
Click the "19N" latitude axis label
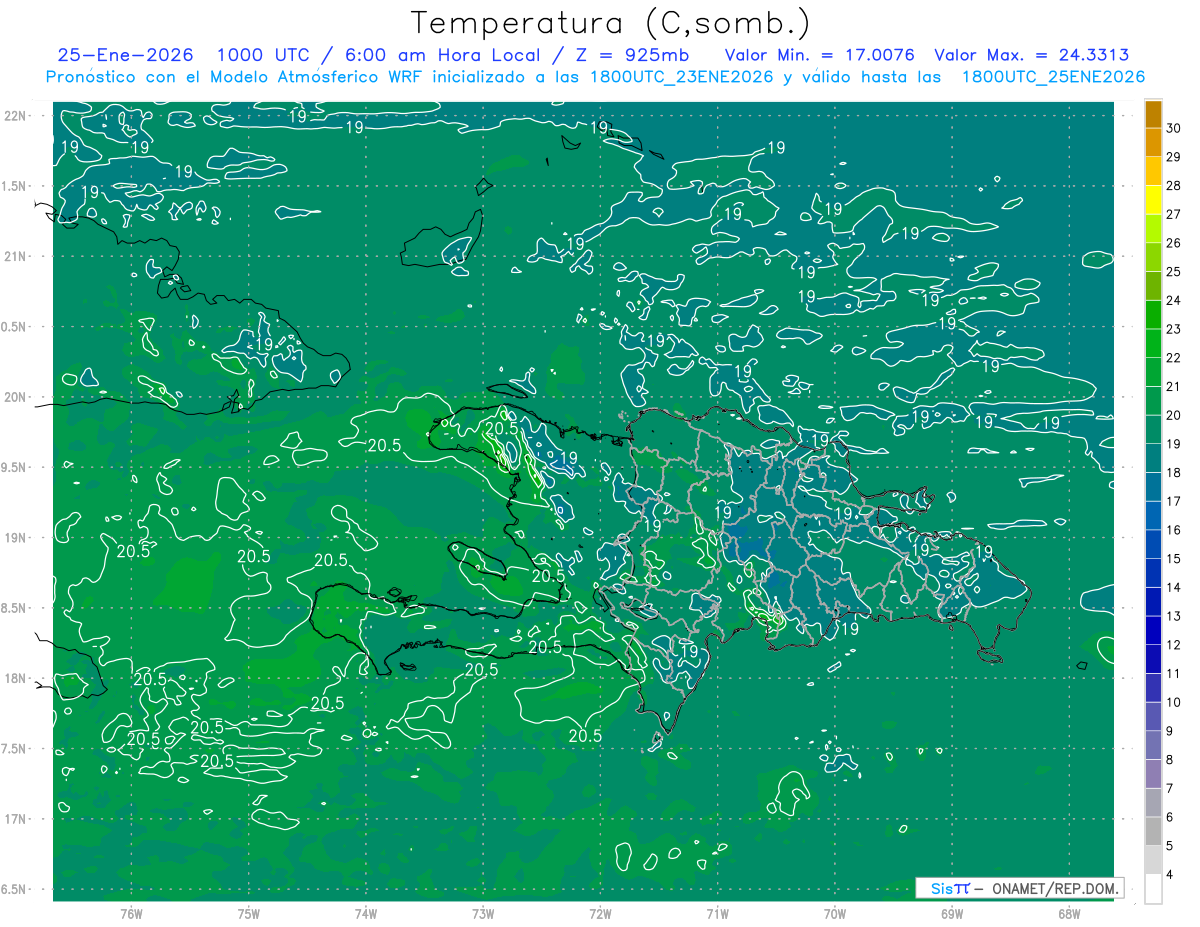point(16,538)
